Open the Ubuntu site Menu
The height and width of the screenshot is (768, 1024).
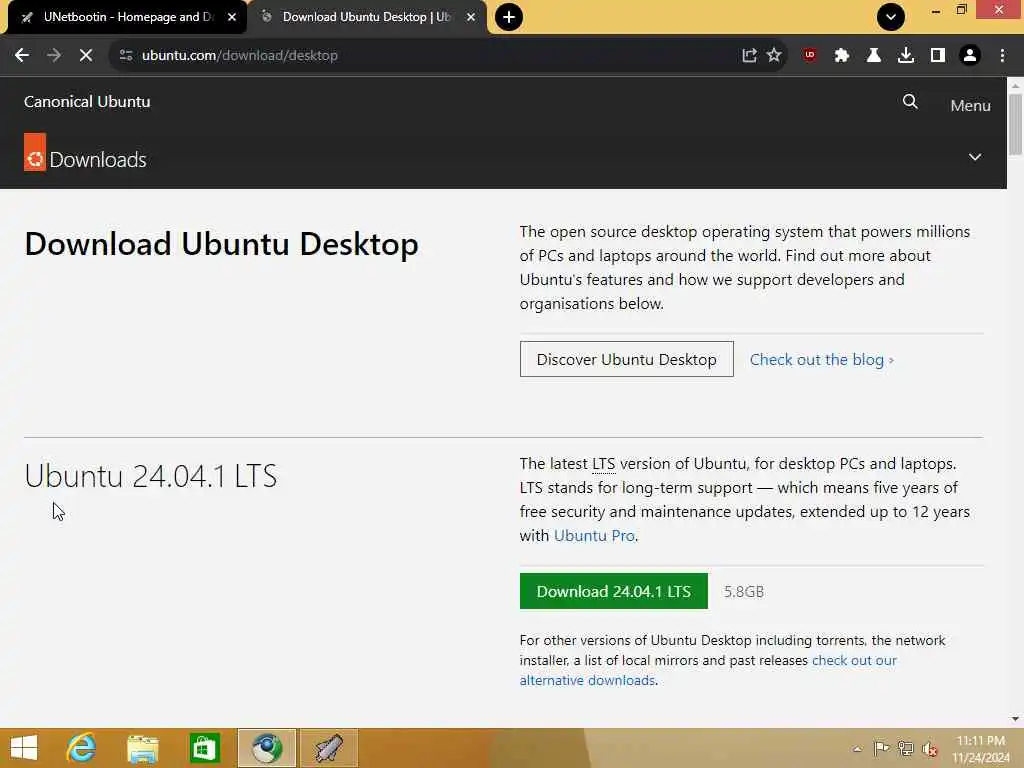coord(970,105)
